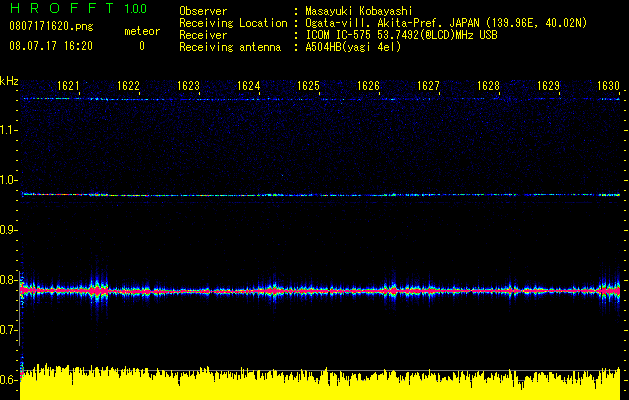Click the 1629 time marker
The height and width of the screenshot is (400, 629).
548,86
